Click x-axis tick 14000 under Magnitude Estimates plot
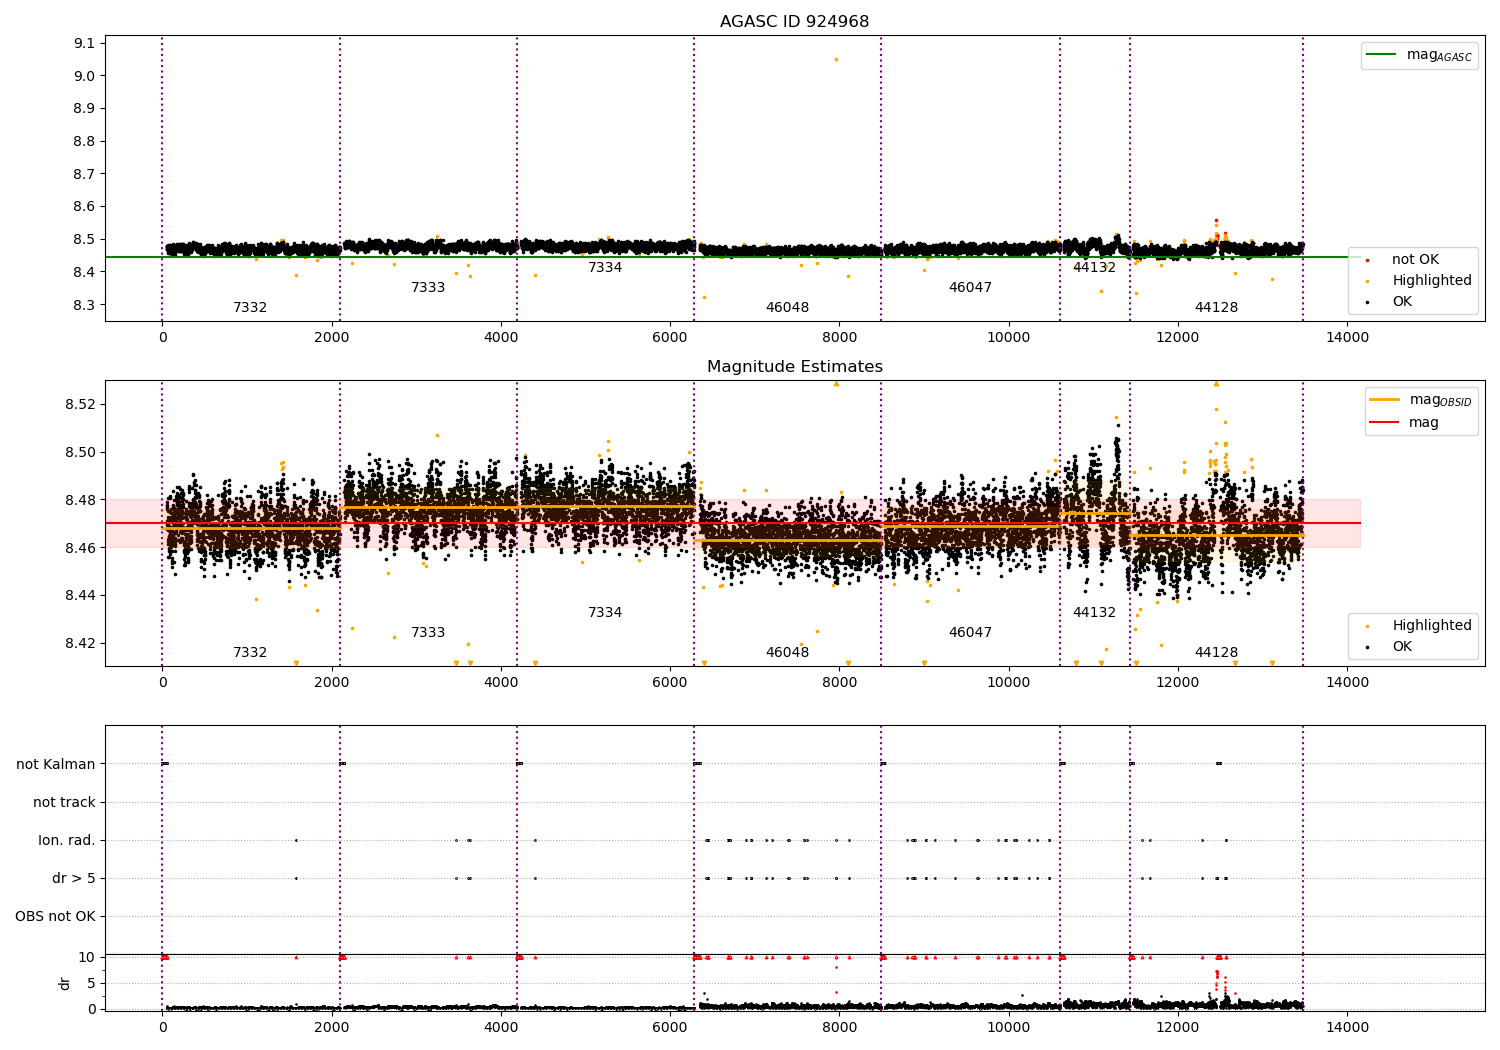The image size is (1500, 1050). [x=1347, y=682]
